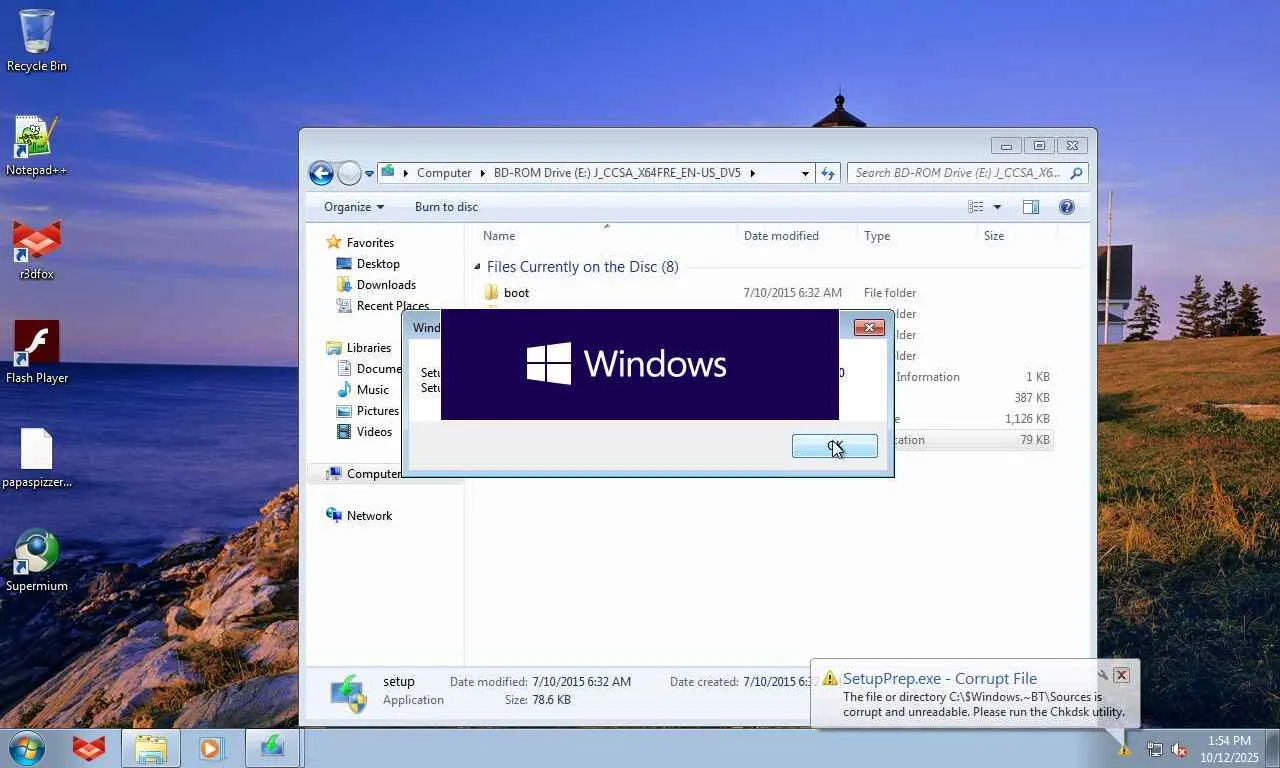Show the preview pane
The width and height of the screenshot is (1280, 768).
coord(1031,207)
